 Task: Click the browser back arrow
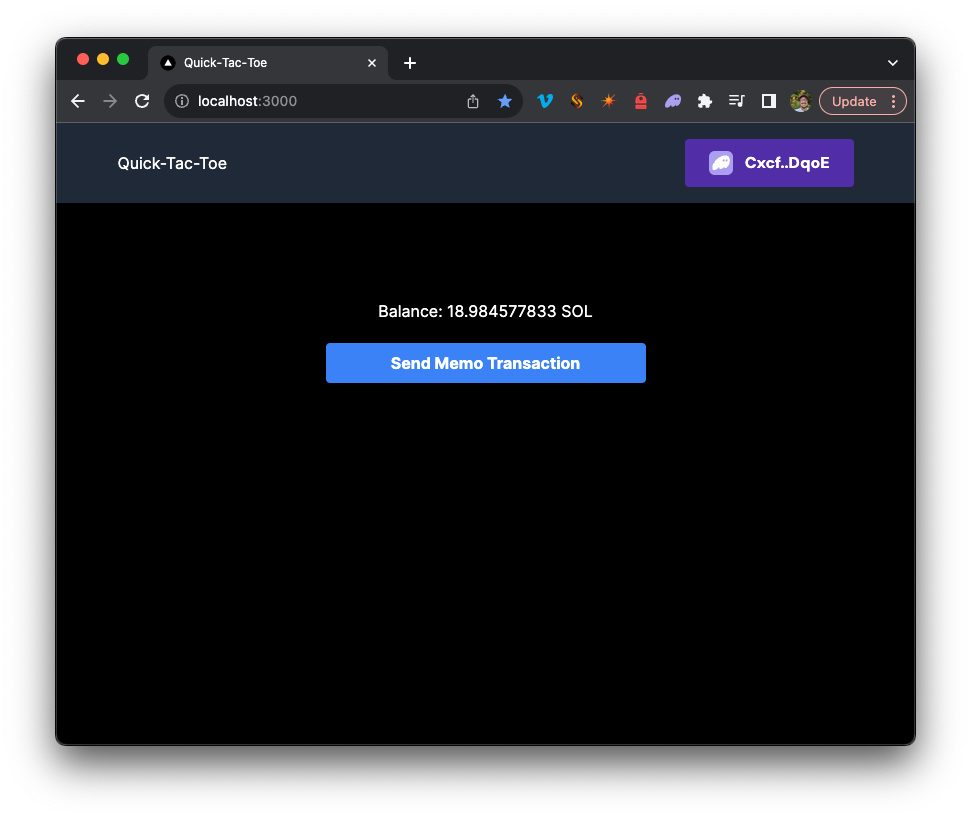pyautogui.click(x=78, y=101)
